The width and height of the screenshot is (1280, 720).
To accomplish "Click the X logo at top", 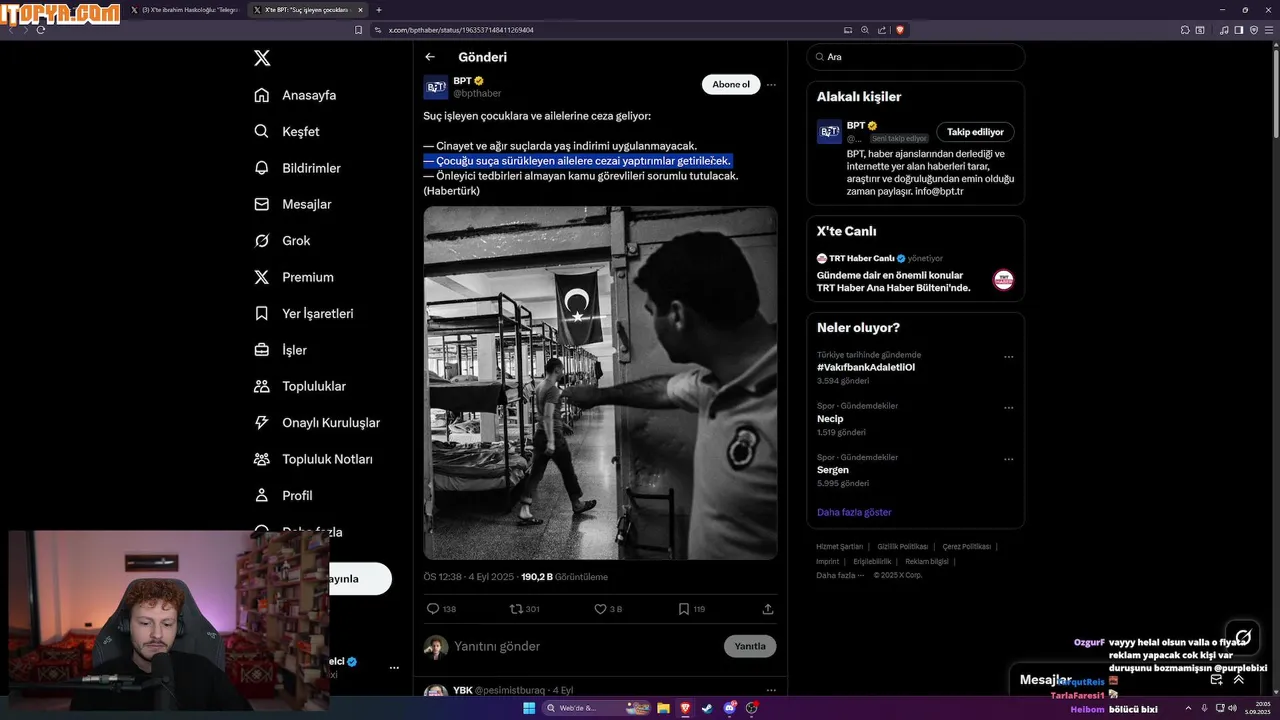I will pos(262,58).
